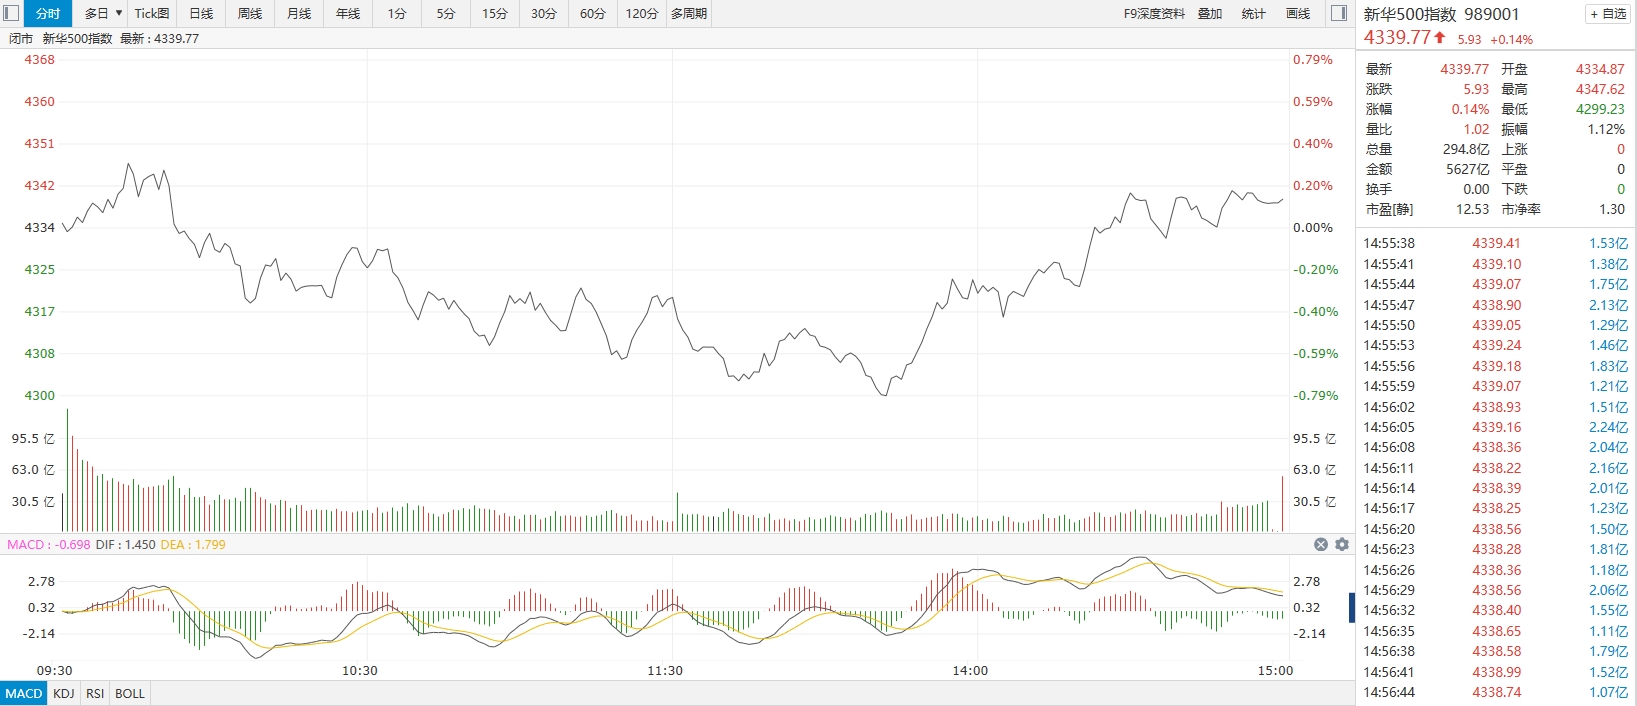The image size is (1637, 706).
Task: Switch to KDJ indicator tab
Action: [63, 693]
